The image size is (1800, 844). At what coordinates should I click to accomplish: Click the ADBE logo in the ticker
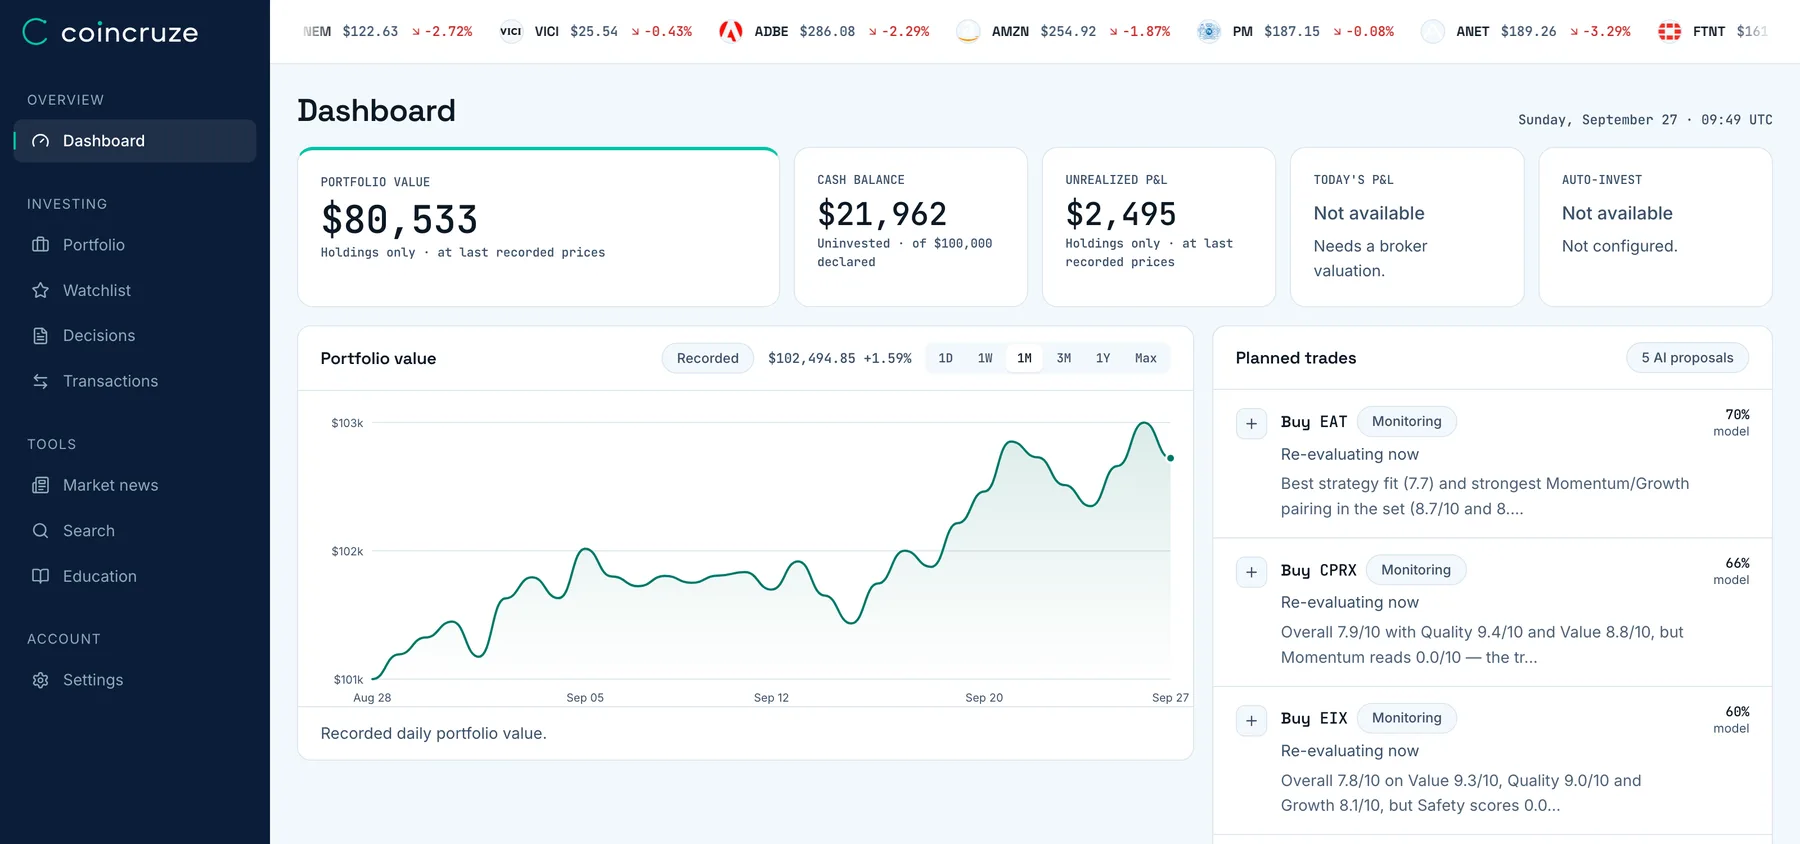pos(731,32)
